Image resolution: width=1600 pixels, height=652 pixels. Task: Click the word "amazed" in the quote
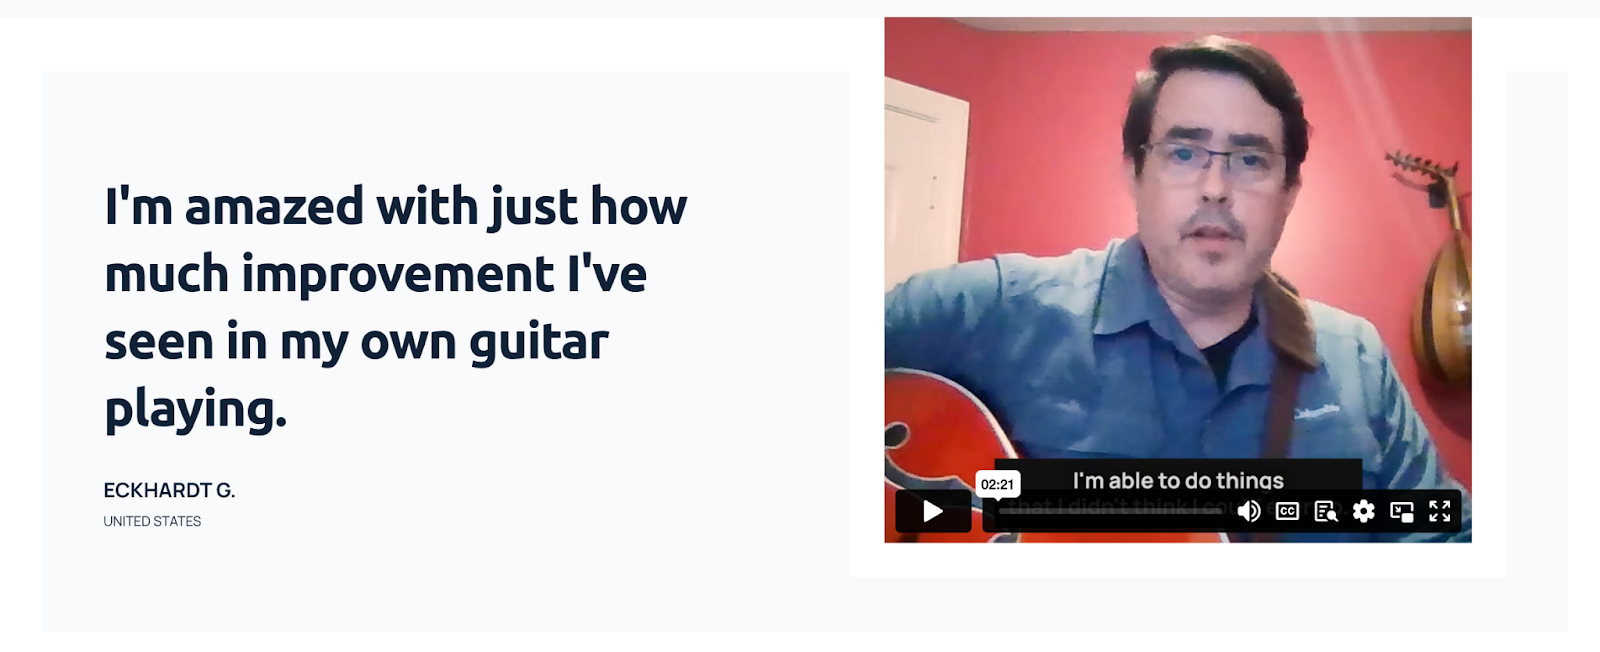pos(274,207)
